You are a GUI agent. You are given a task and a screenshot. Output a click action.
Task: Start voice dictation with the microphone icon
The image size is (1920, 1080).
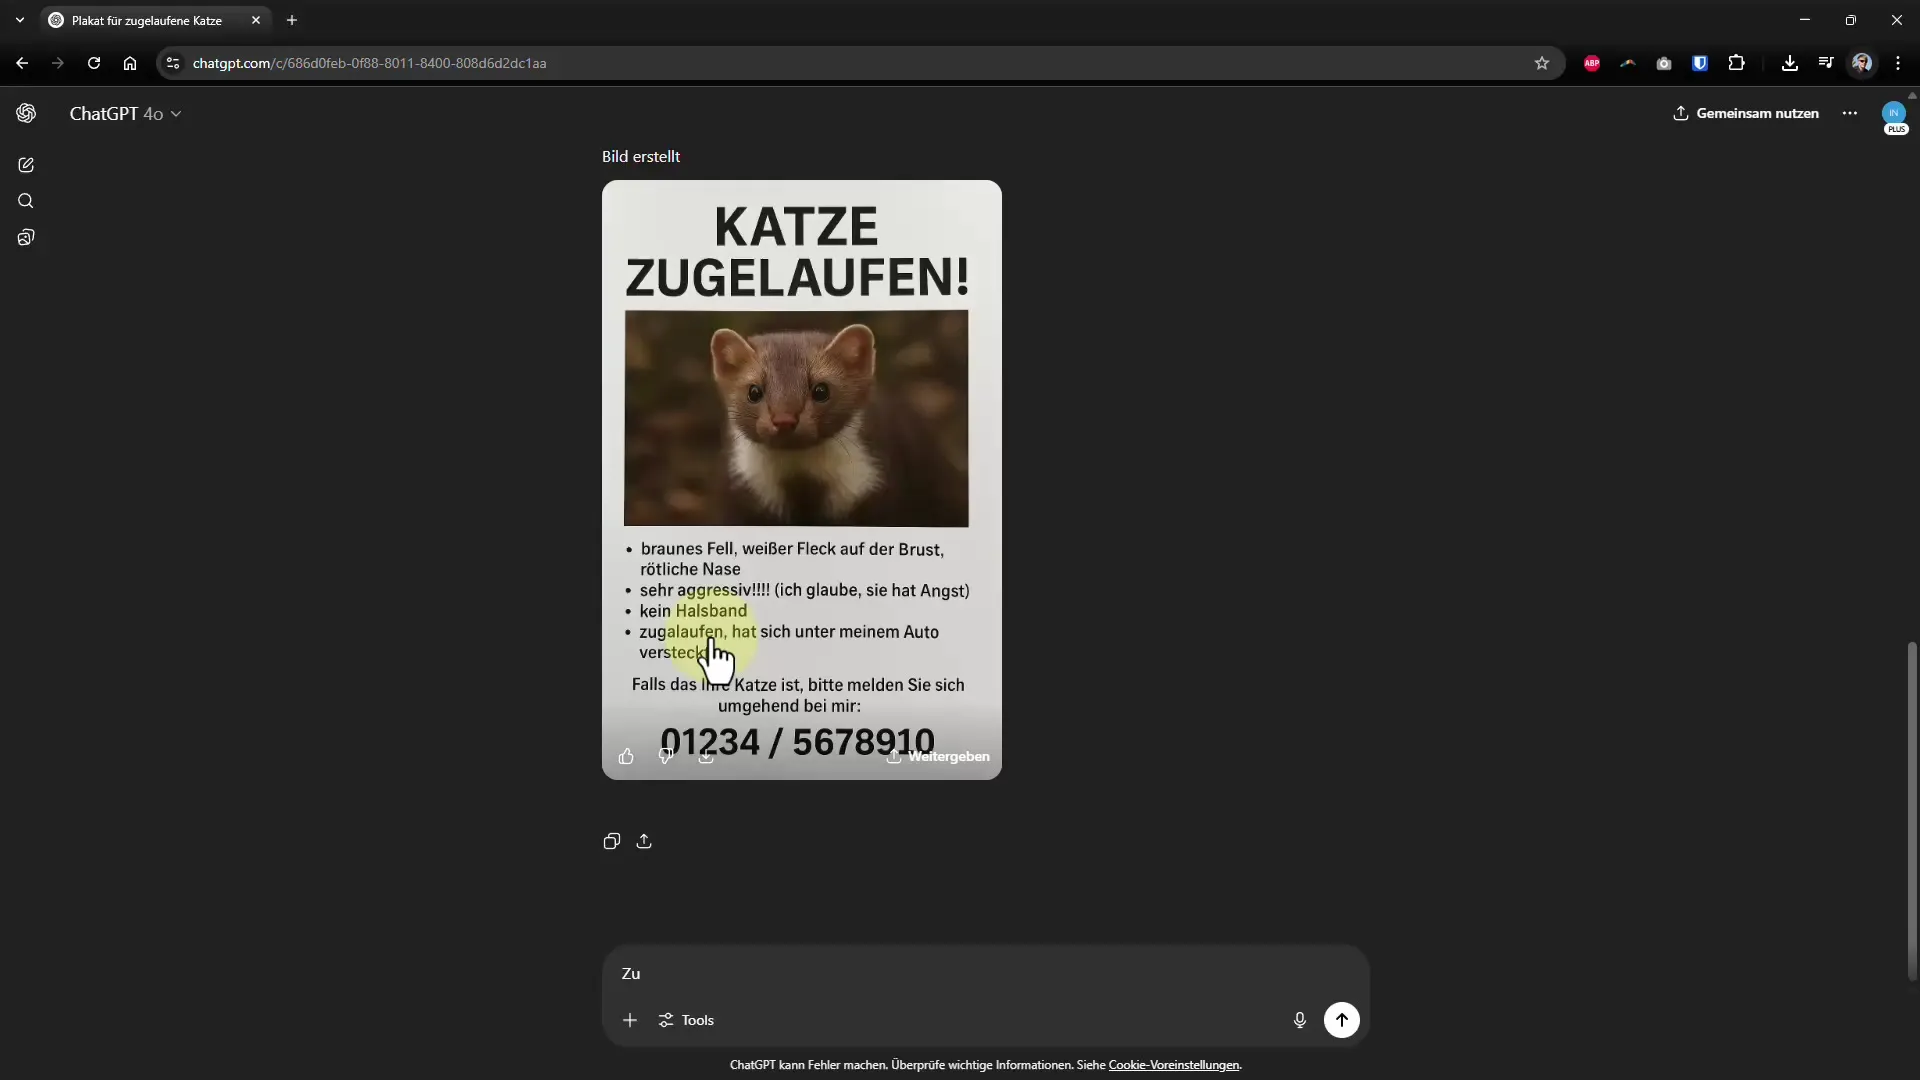pos(1300,1020)
